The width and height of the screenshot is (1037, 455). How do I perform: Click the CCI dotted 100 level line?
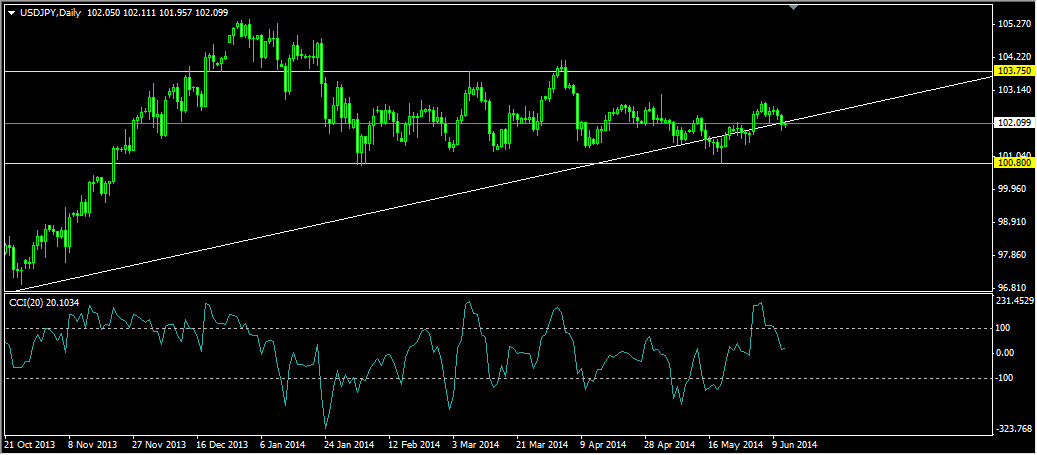pos(499,328)
